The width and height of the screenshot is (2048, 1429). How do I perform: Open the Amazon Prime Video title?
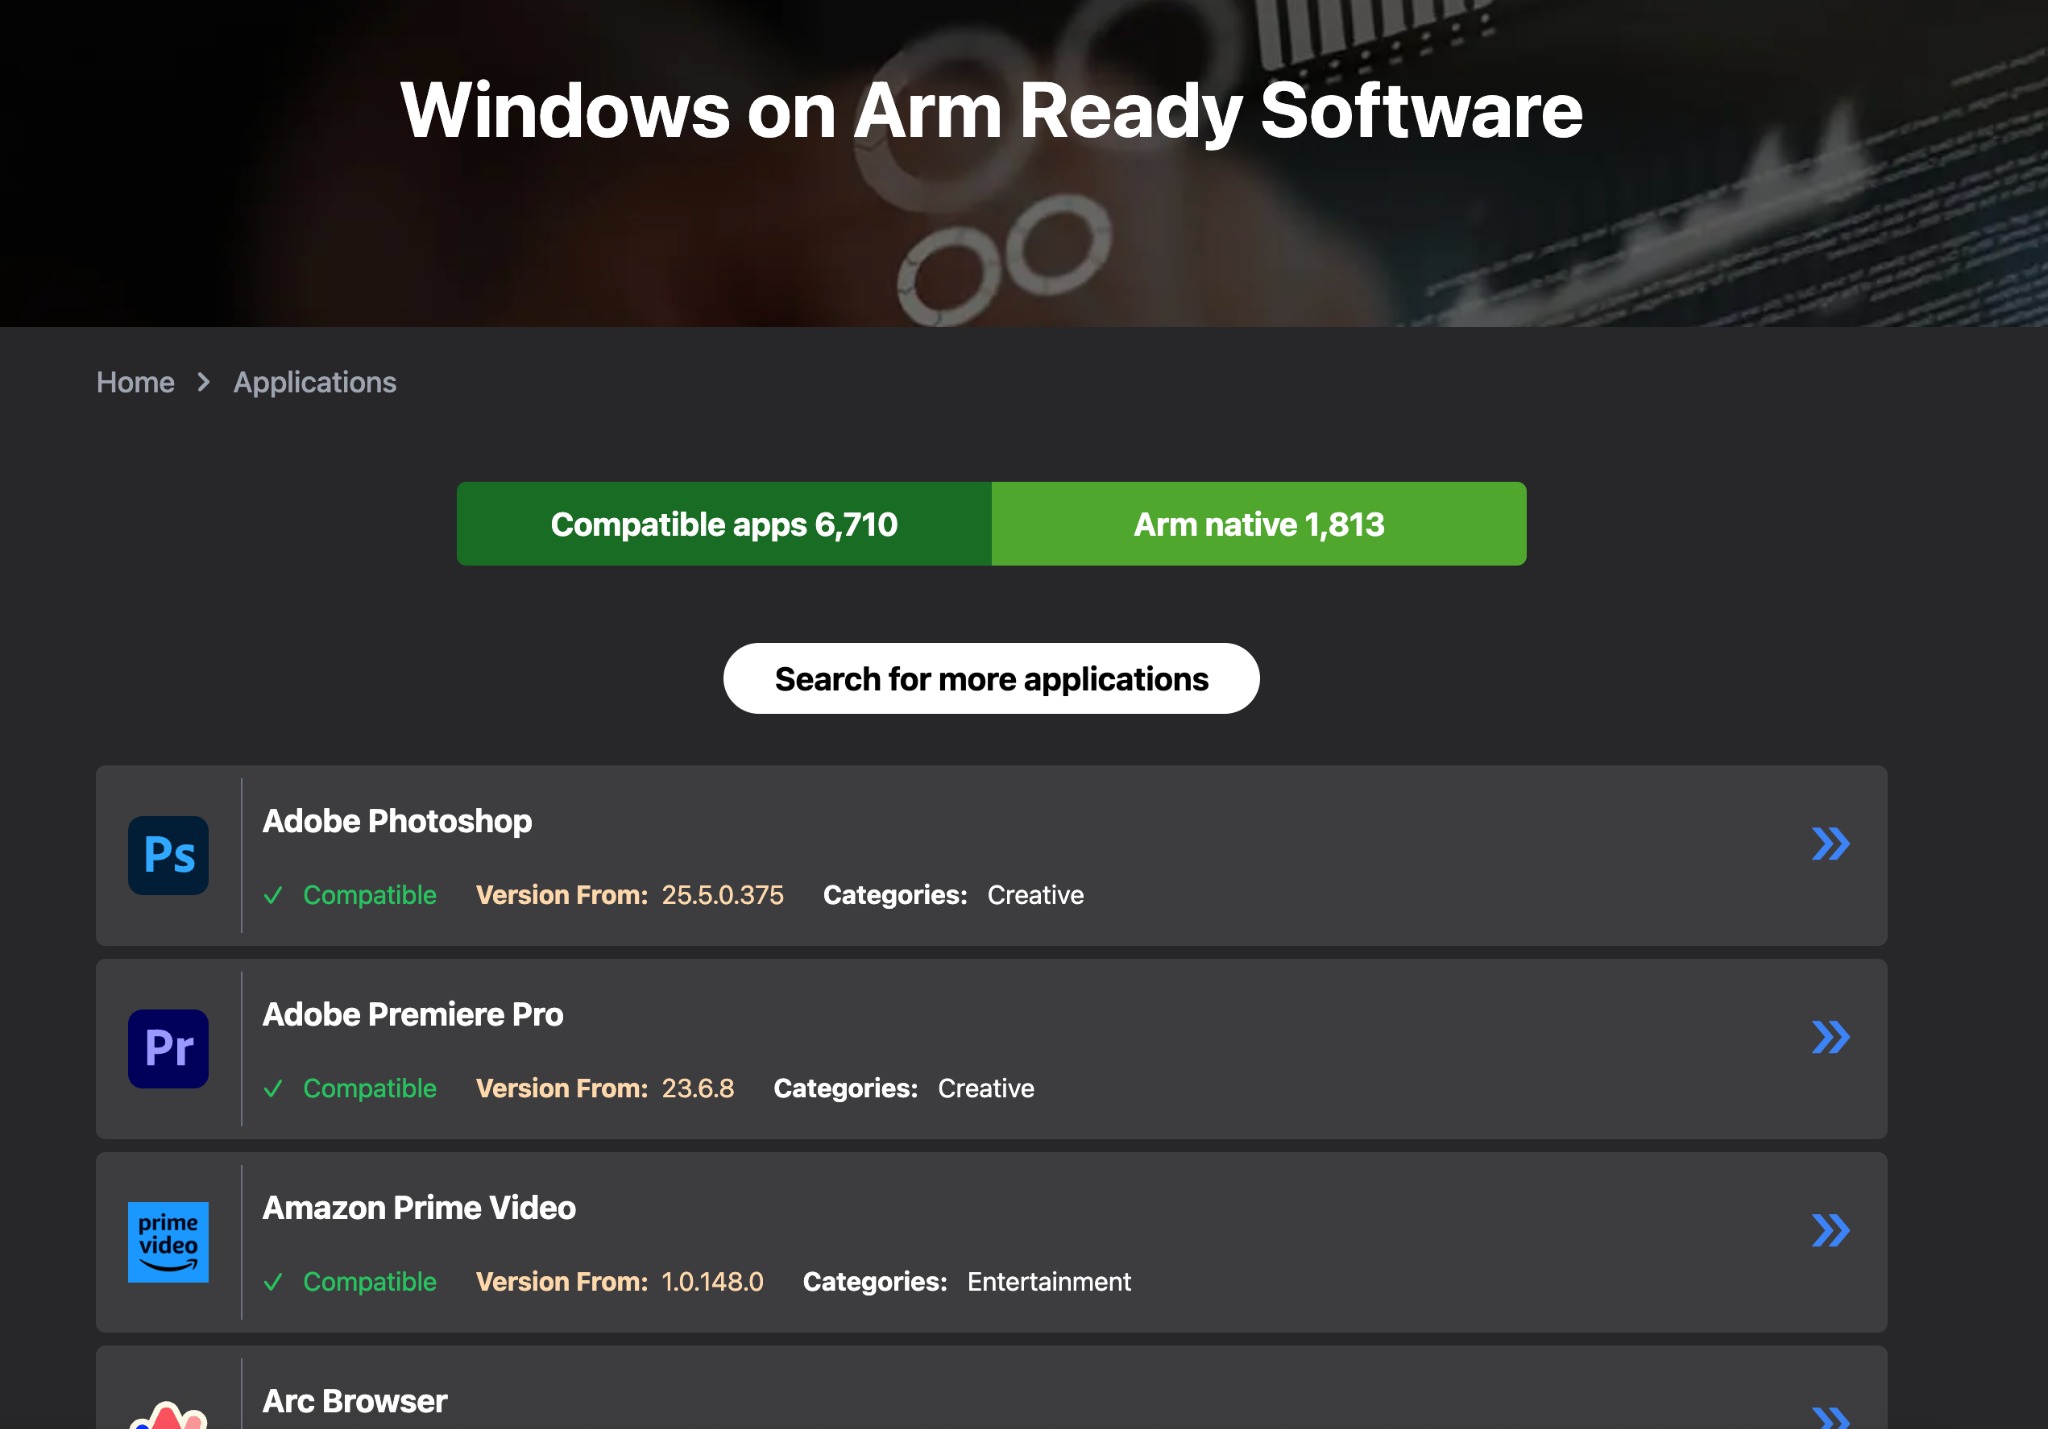[419, 1208]
